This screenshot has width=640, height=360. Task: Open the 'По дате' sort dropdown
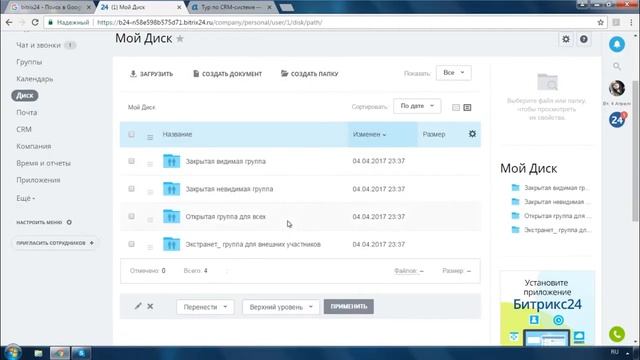tap(417, 106)
